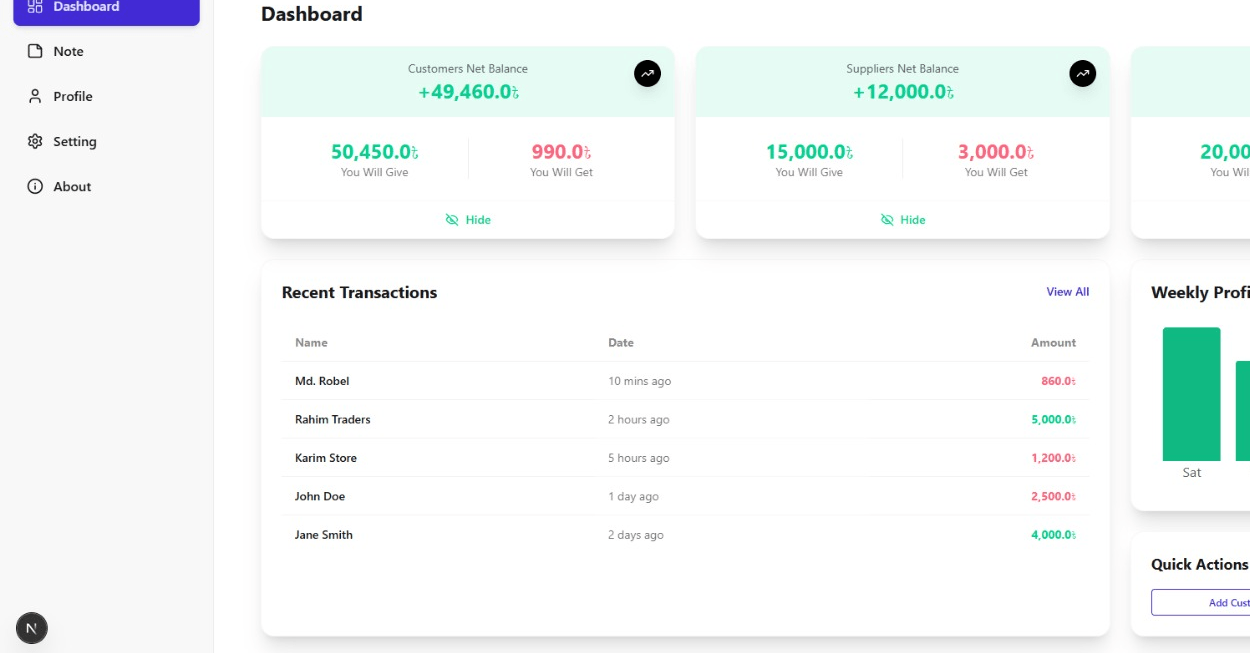Screen dimensions: 1250x653
Task: Click the Profile person icon
Action: pyautogui.click(x=35, y=96)
